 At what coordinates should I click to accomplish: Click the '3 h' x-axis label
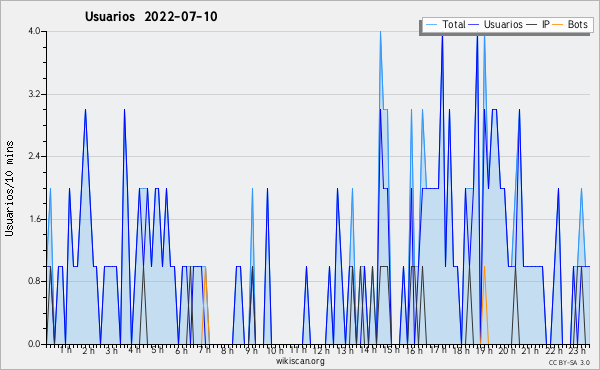point(111,350)
